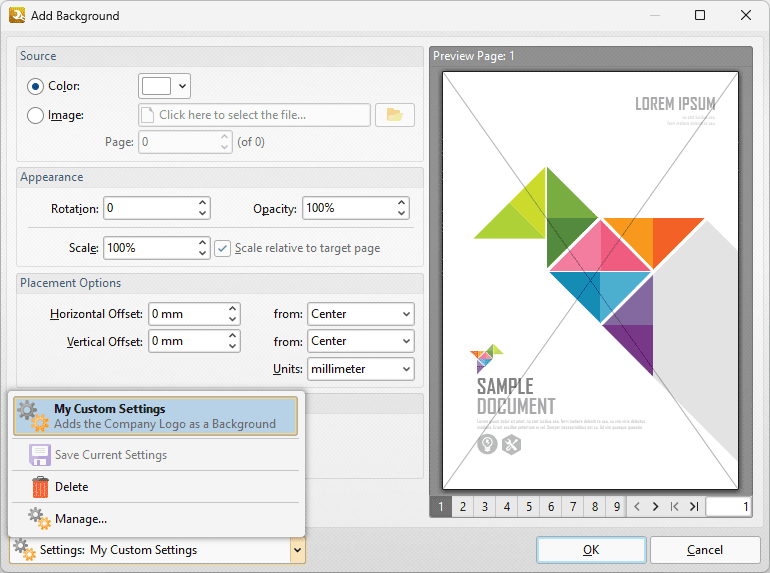Open the background color swatch picker

[164, 86]
